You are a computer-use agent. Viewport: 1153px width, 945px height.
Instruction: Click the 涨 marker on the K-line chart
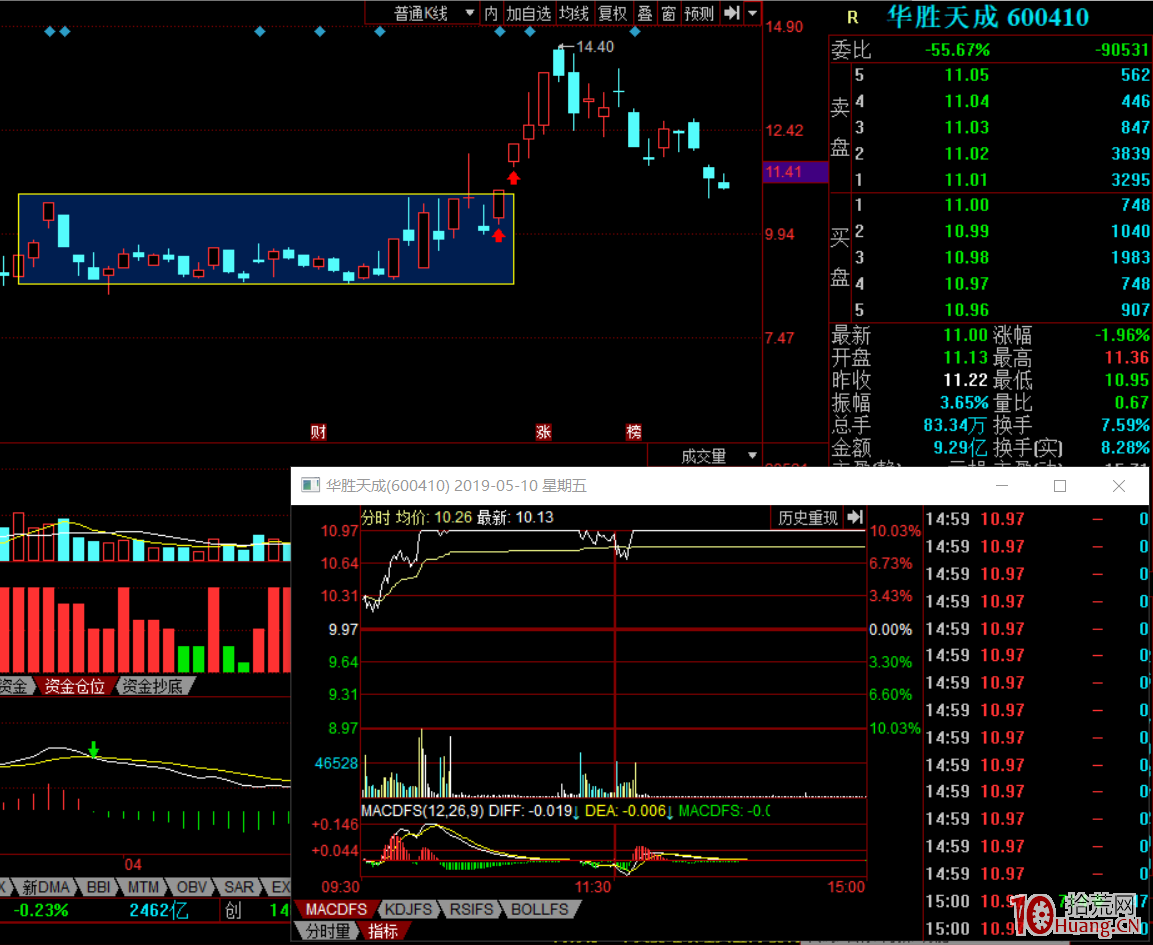click(x=543, y=432)
